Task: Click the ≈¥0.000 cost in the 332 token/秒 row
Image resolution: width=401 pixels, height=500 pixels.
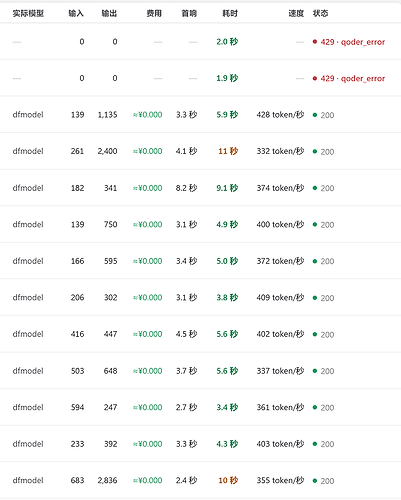Action: (148, 151)
